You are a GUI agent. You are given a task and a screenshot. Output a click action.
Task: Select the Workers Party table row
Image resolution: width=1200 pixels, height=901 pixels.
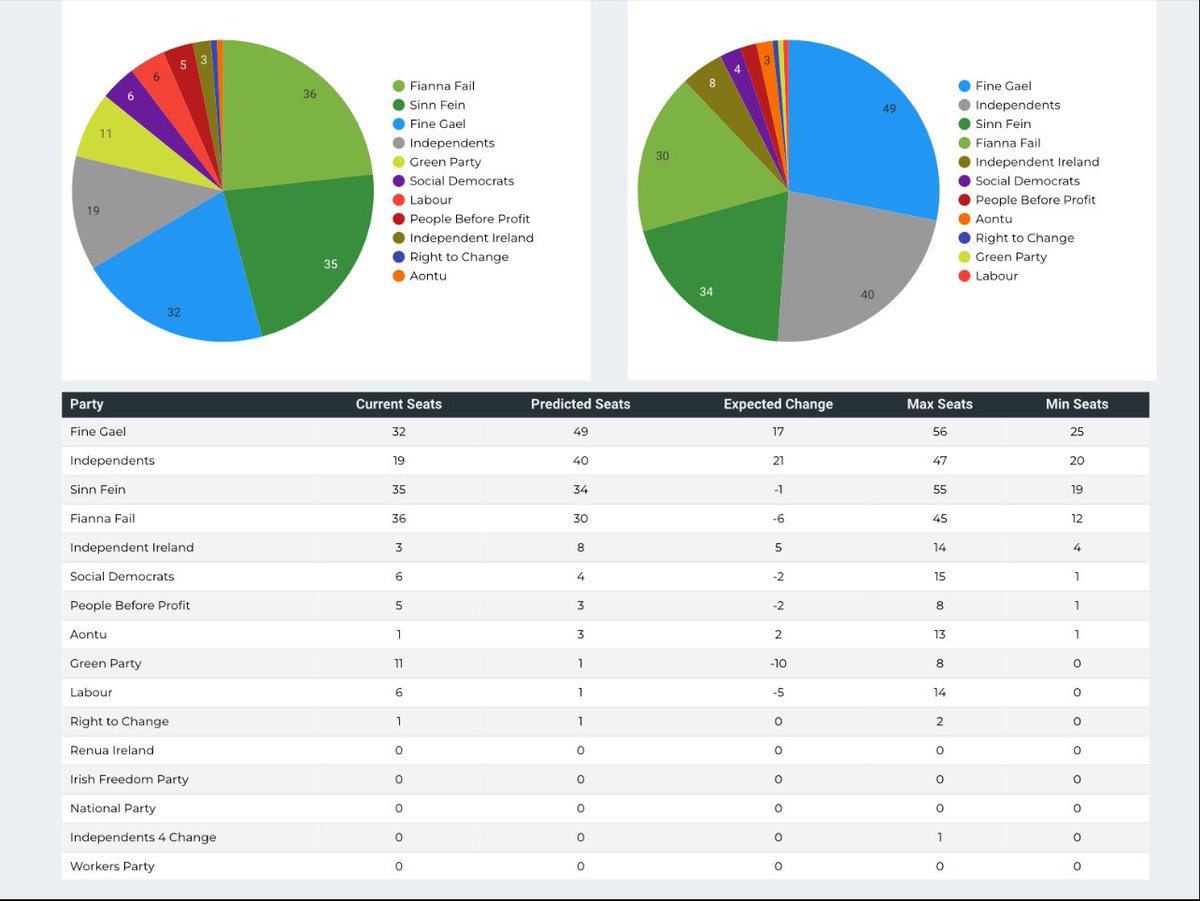(x=605, y=866)
